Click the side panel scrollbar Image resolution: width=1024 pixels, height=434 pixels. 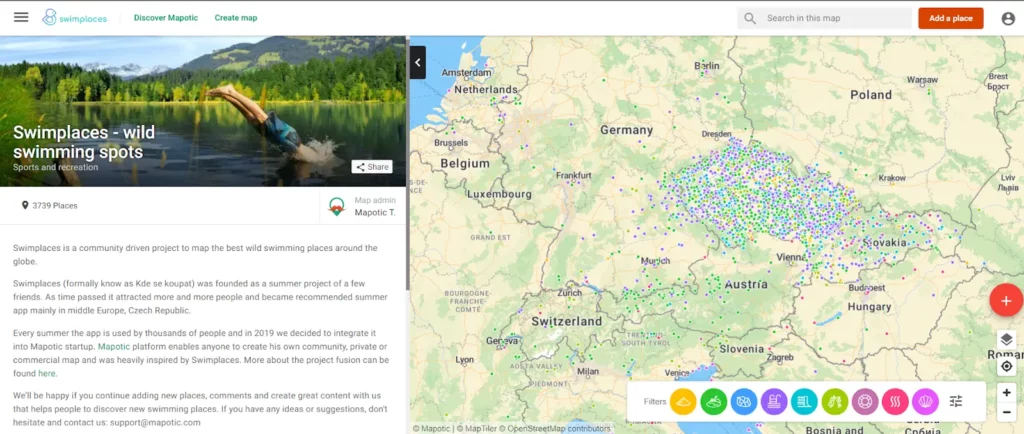408,163
